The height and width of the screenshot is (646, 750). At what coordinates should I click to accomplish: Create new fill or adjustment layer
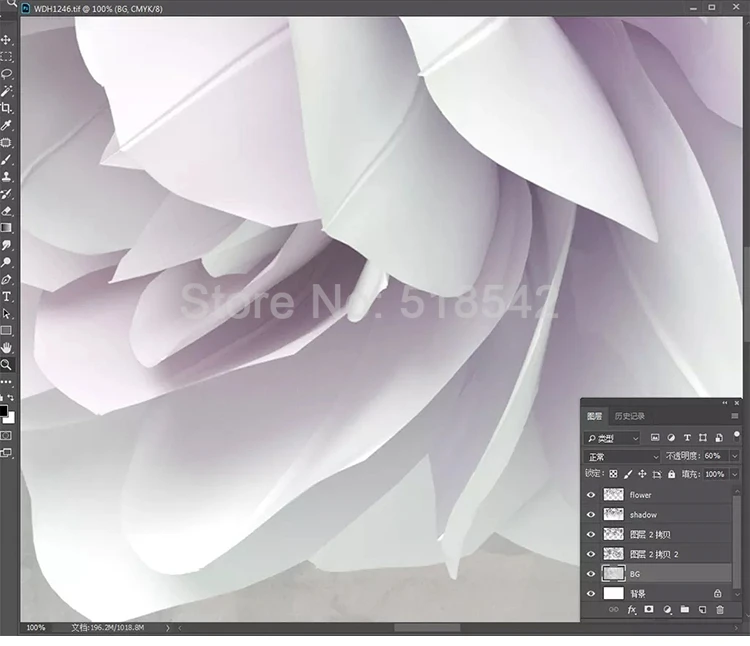click(667, 610)
